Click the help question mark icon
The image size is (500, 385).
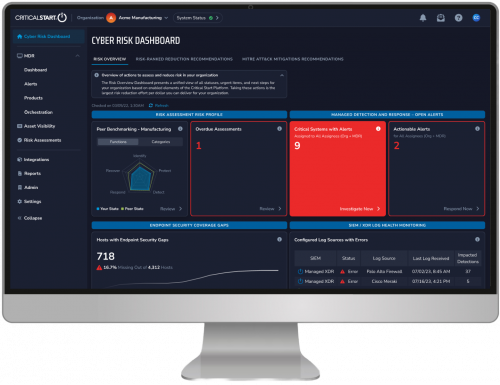458,18
